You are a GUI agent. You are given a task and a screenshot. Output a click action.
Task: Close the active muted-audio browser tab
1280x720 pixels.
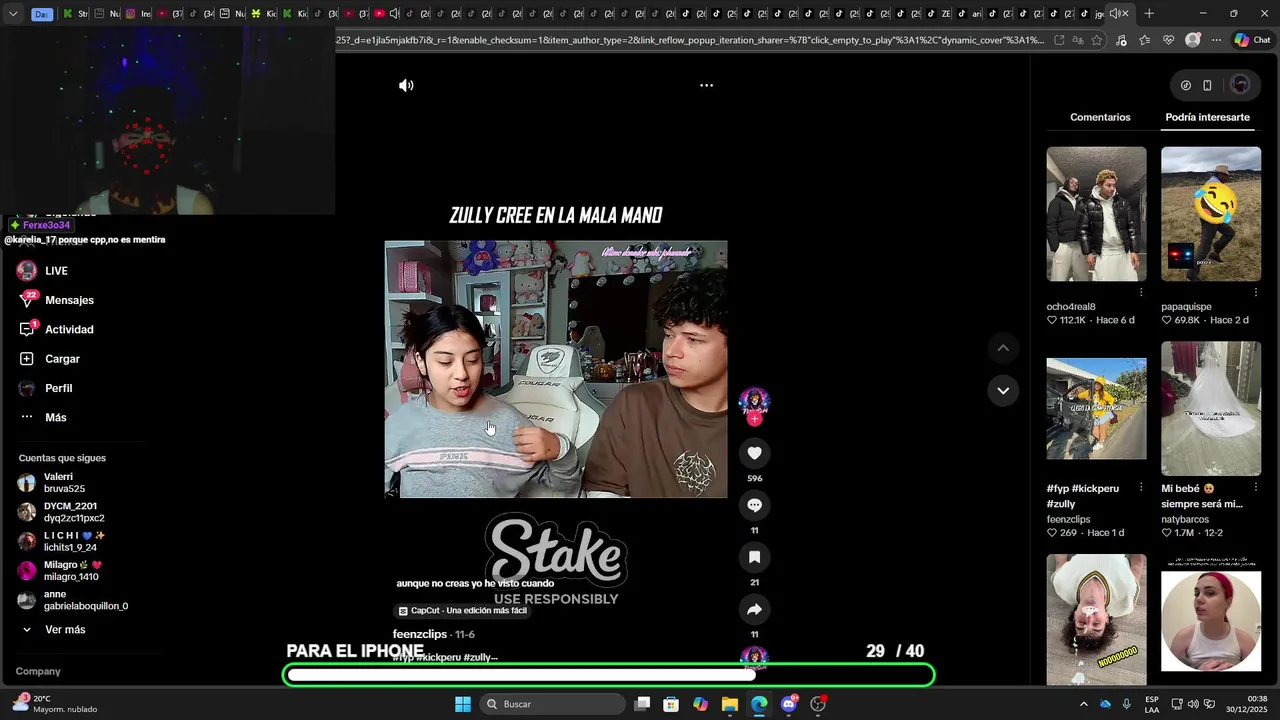tap(1125, 14)
